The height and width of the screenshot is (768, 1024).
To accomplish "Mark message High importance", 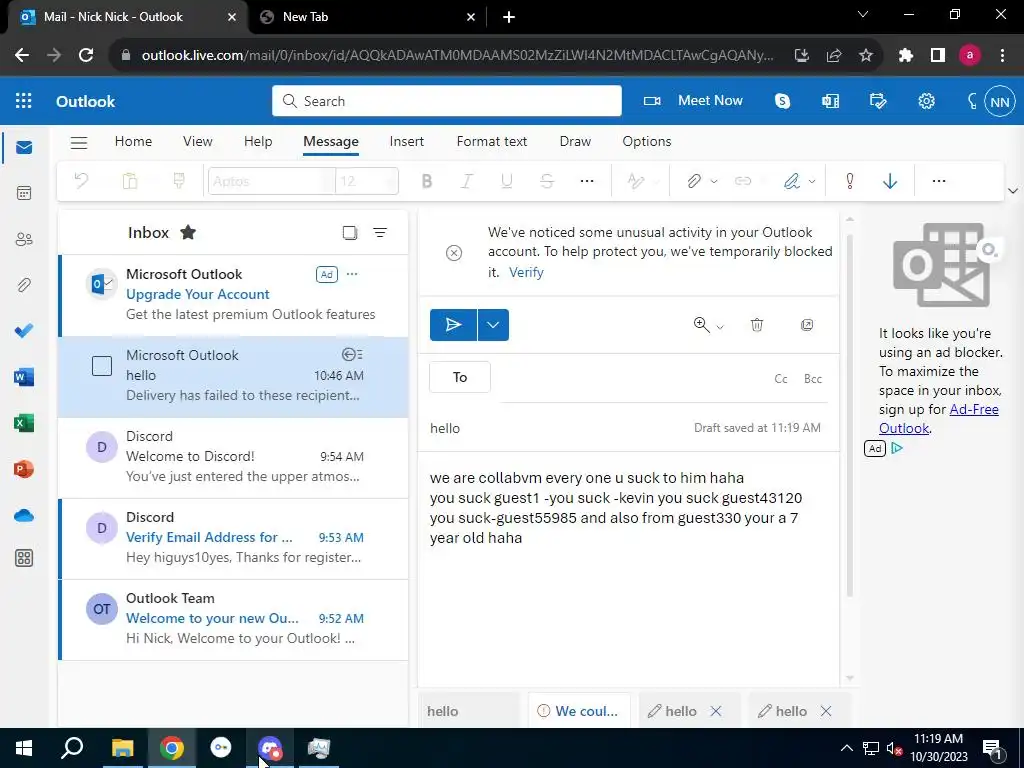I will tap(850, 181).
